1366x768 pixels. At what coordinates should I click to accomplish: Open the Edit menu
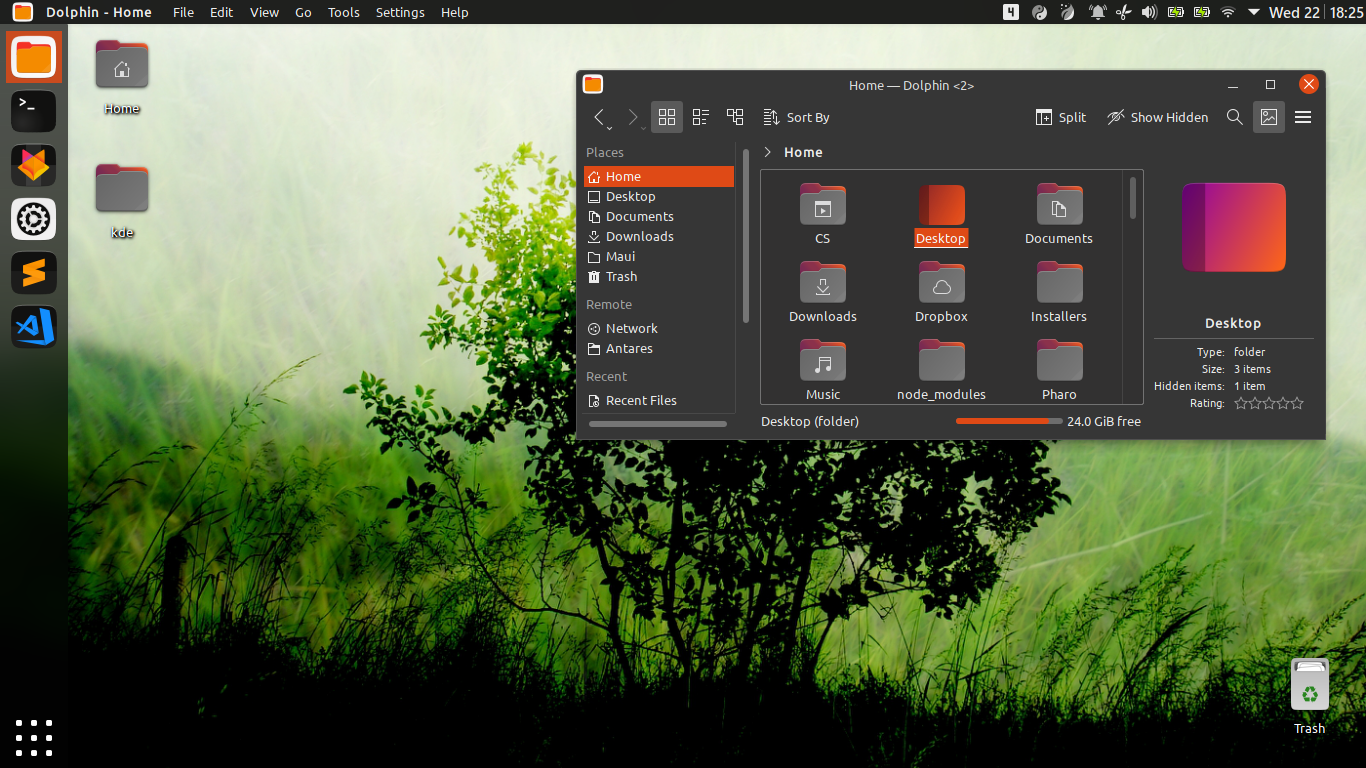click(x=221, y=12)
